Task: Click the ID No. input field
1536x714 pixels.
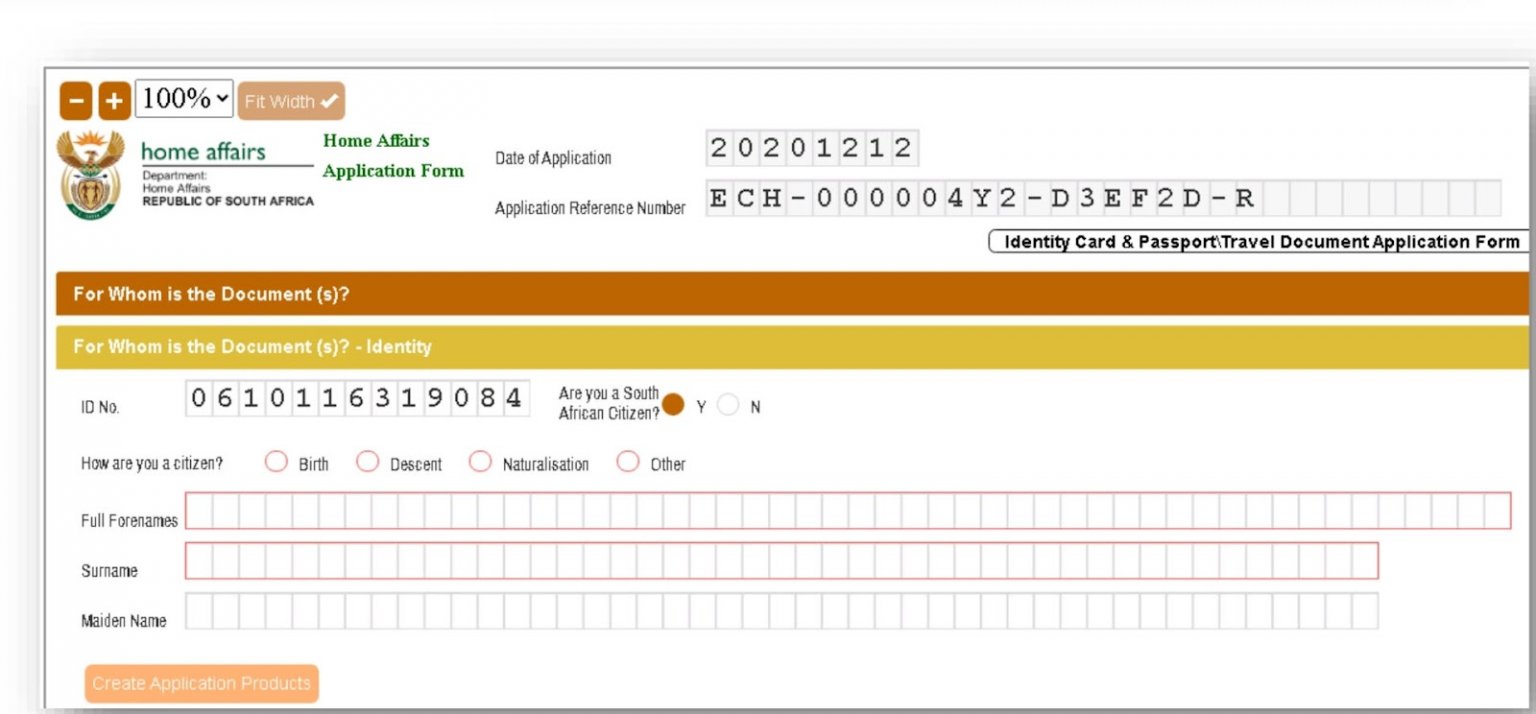Action: pyautogui.click(x=358, y=398)
